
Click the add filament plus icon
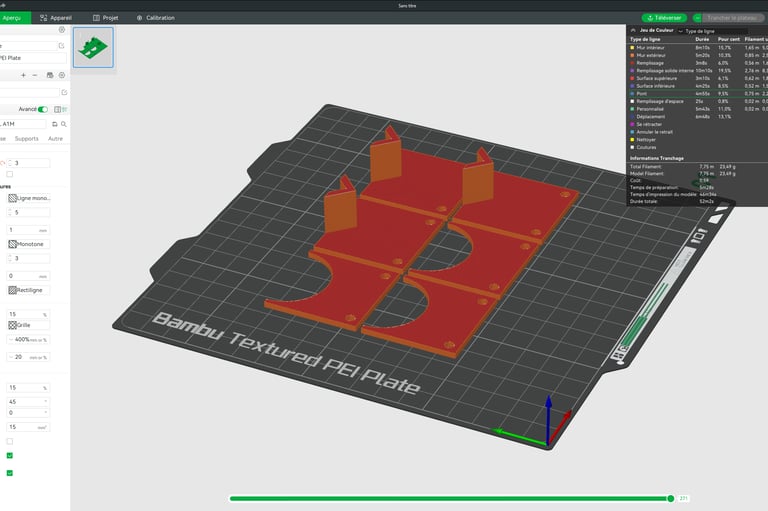(x=24, y=75)
